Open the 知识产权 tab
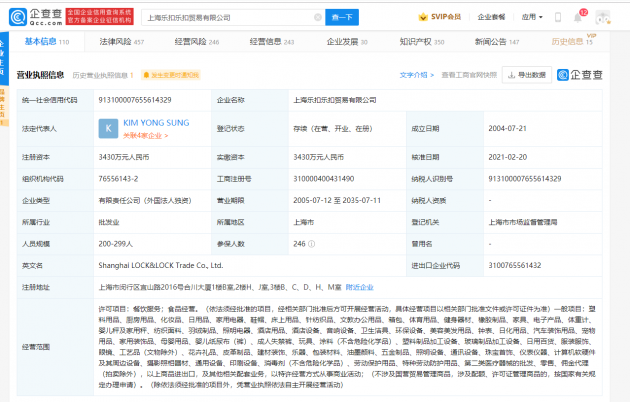The height and width of the screenshot is (402, 630). pyautogui.click(x=417, y=42)
